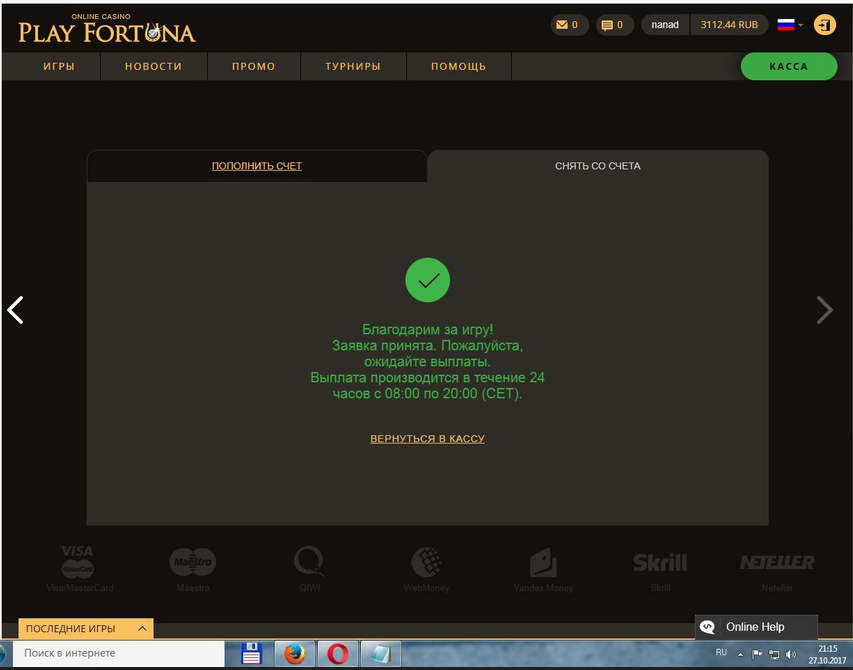Click the network tray icon
This screenshot has width=853, height=670.
[774, 654]
